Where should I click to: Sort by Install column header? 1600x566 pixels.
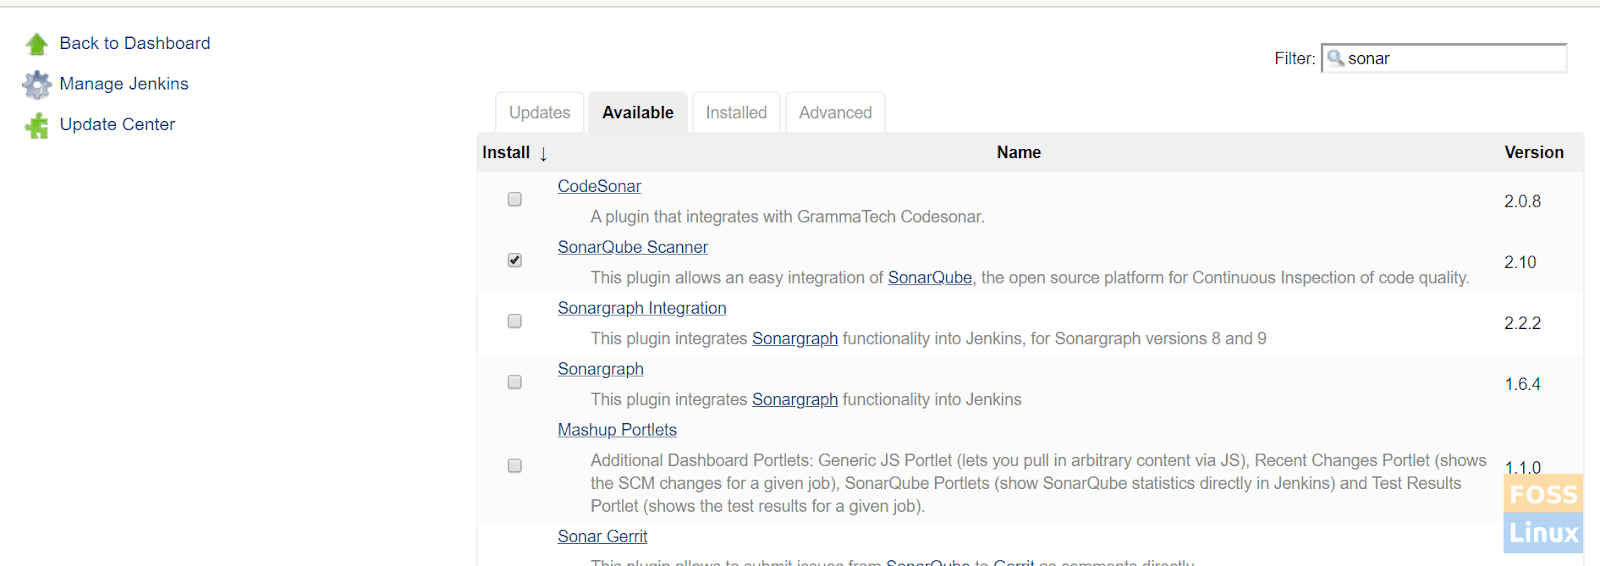click(515, 152)
